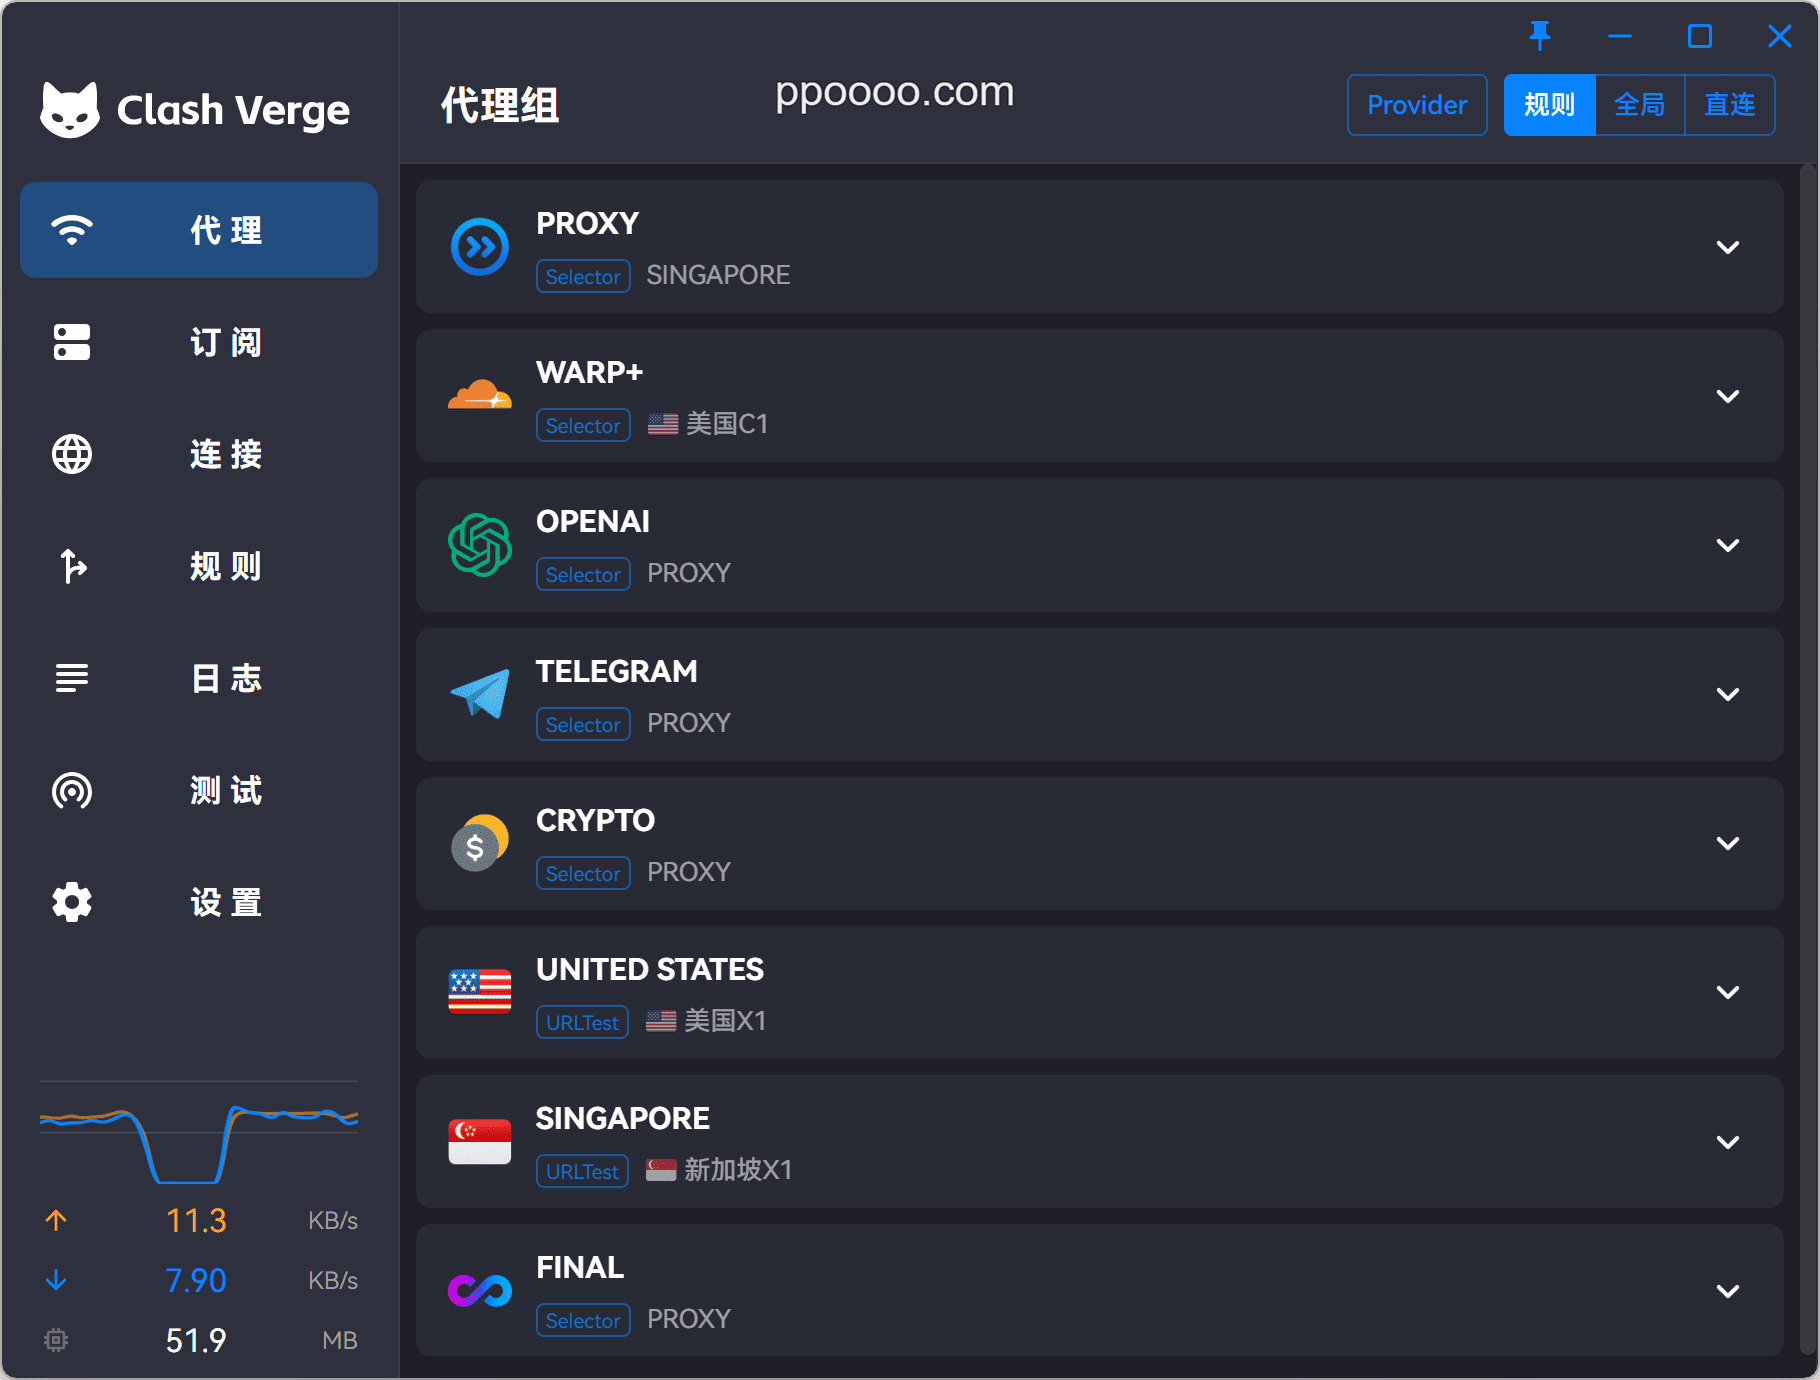The height and width of the screenshot is (1380, 1820).
Task: Open the 测试 sidebar page
Action: coord(199,790)
